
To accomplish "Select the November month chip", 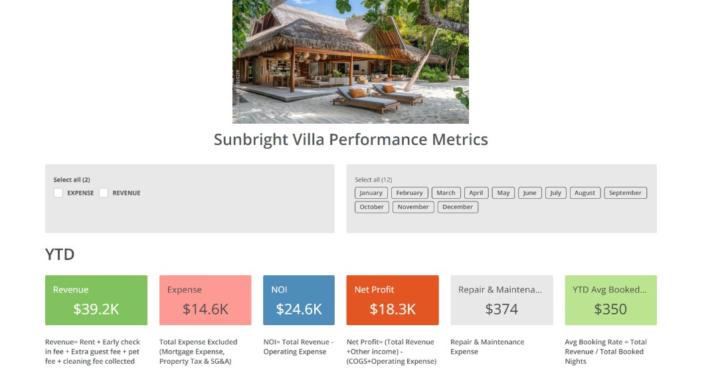I will coord(413,207).
